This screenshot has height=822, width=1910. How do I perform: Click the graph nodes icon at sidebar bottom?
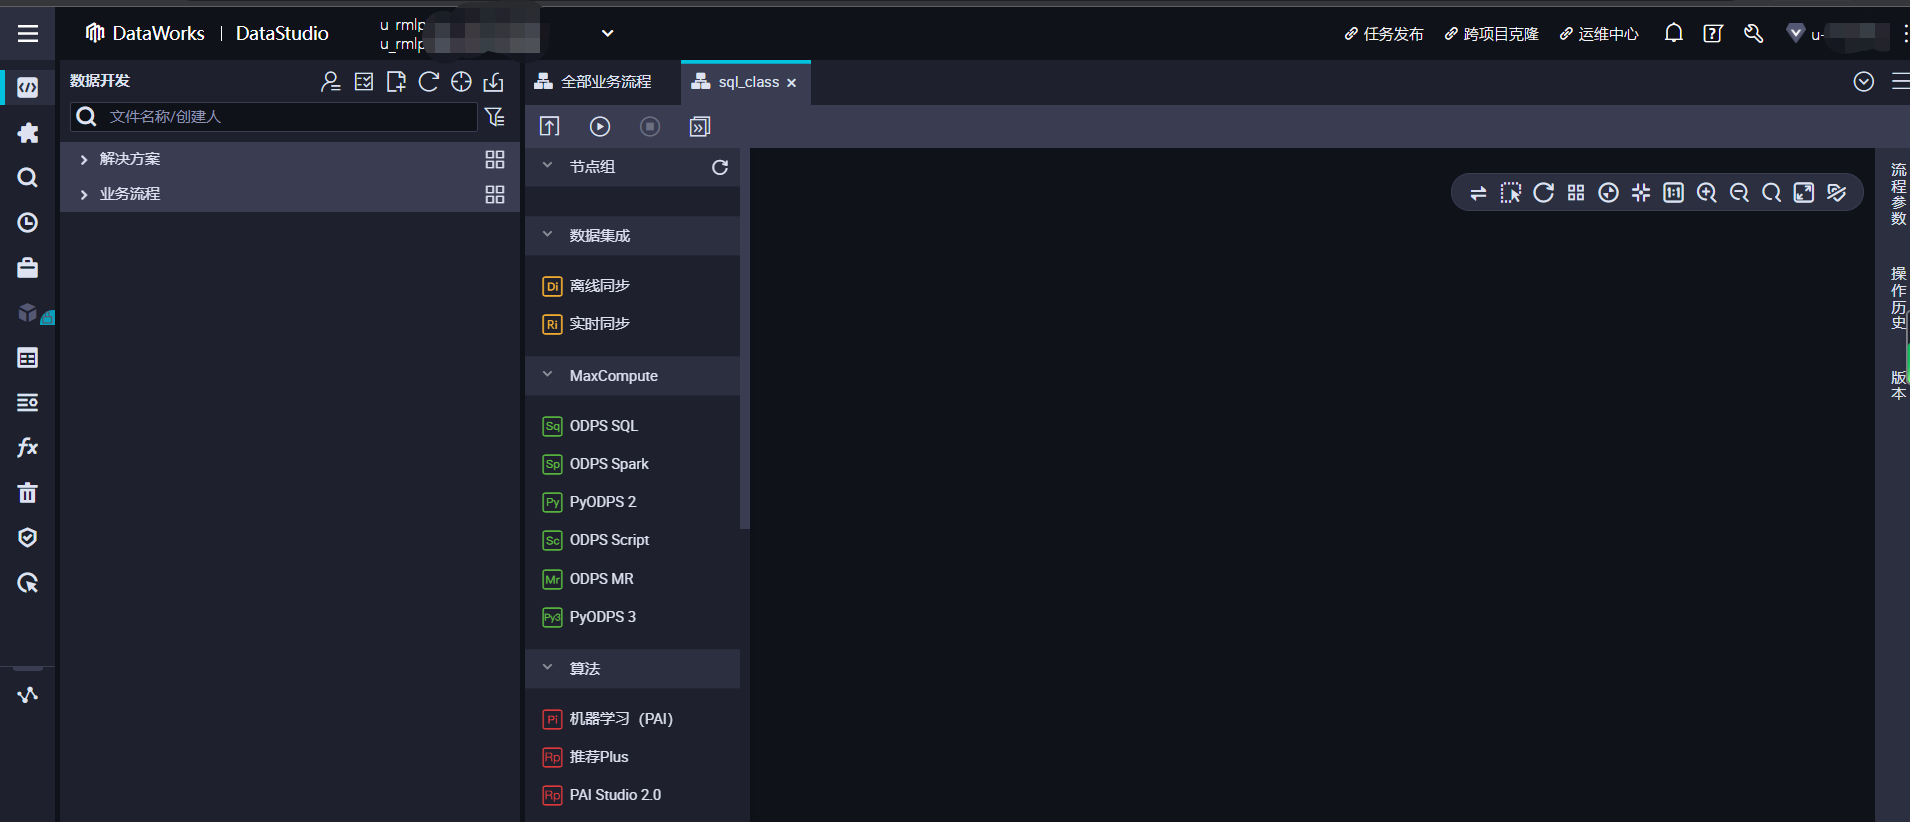tap(28, 695)
